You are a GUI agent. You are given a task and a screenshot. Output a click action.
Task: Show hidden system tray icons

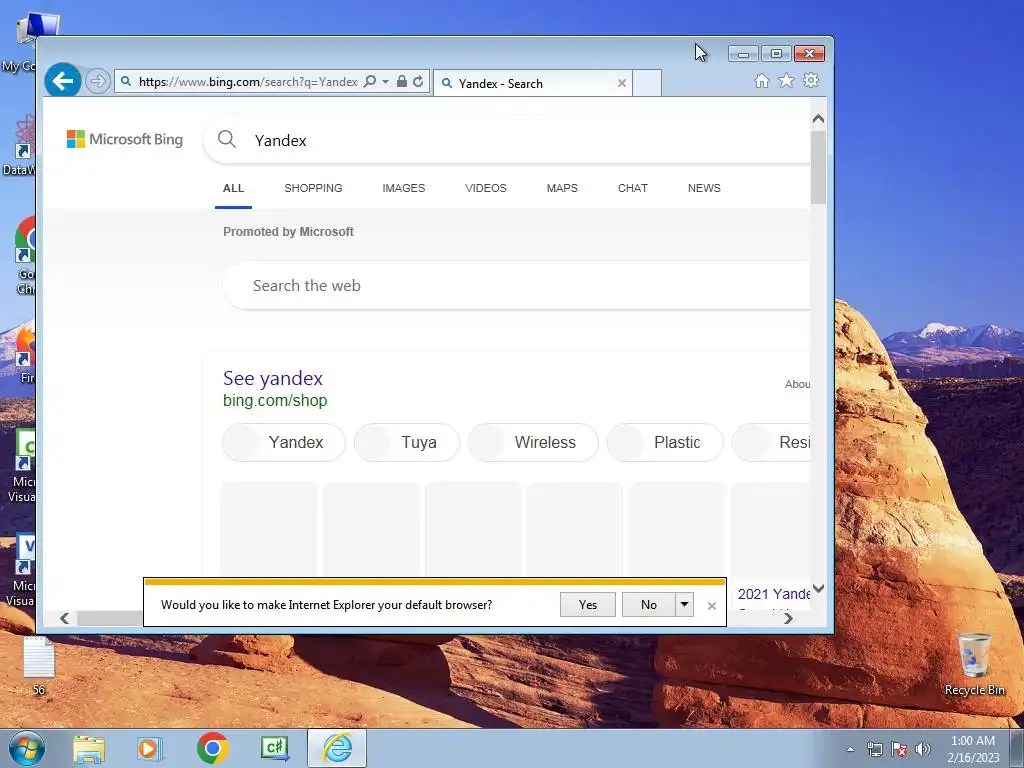[x=850, y=750]
